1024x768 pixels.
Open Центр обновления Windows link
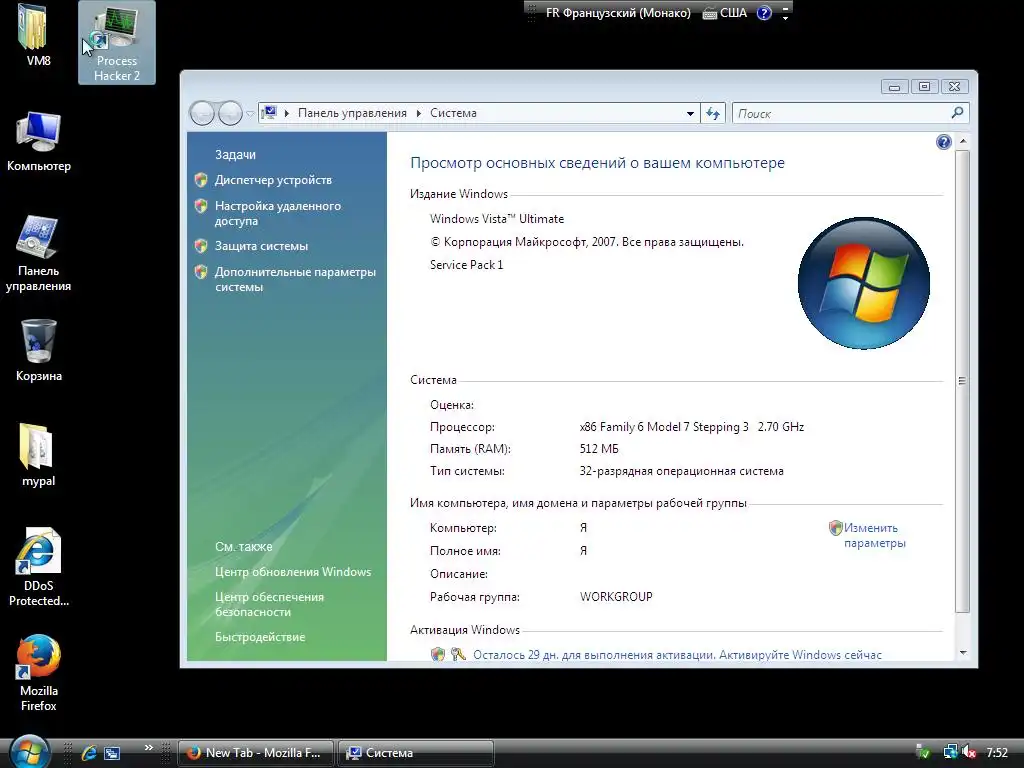click(x=293, y=571)
